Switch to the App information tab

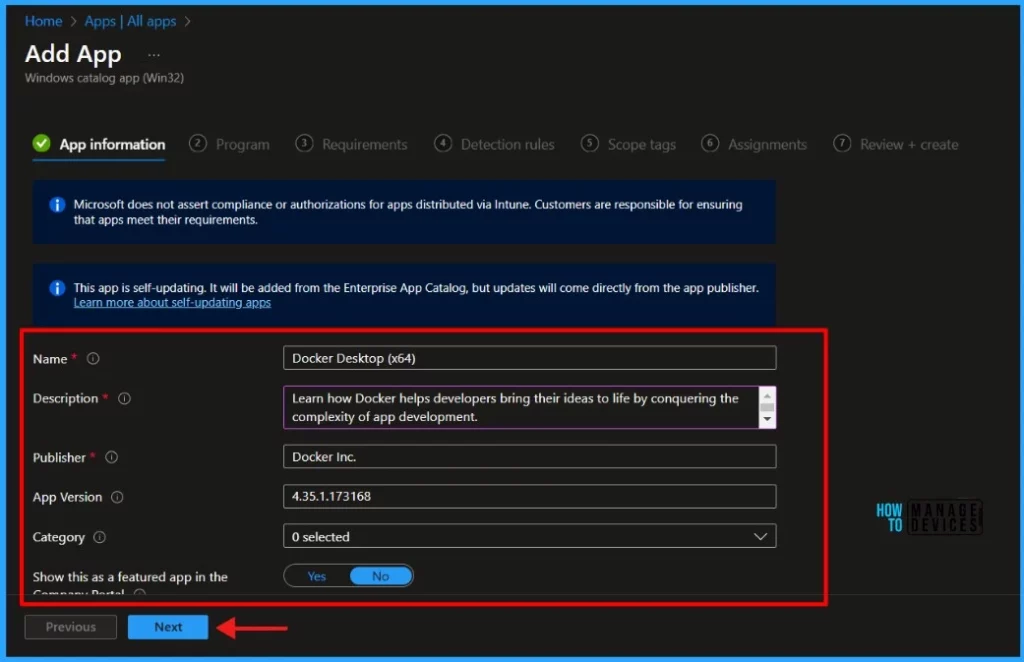(x=99, y=144)
